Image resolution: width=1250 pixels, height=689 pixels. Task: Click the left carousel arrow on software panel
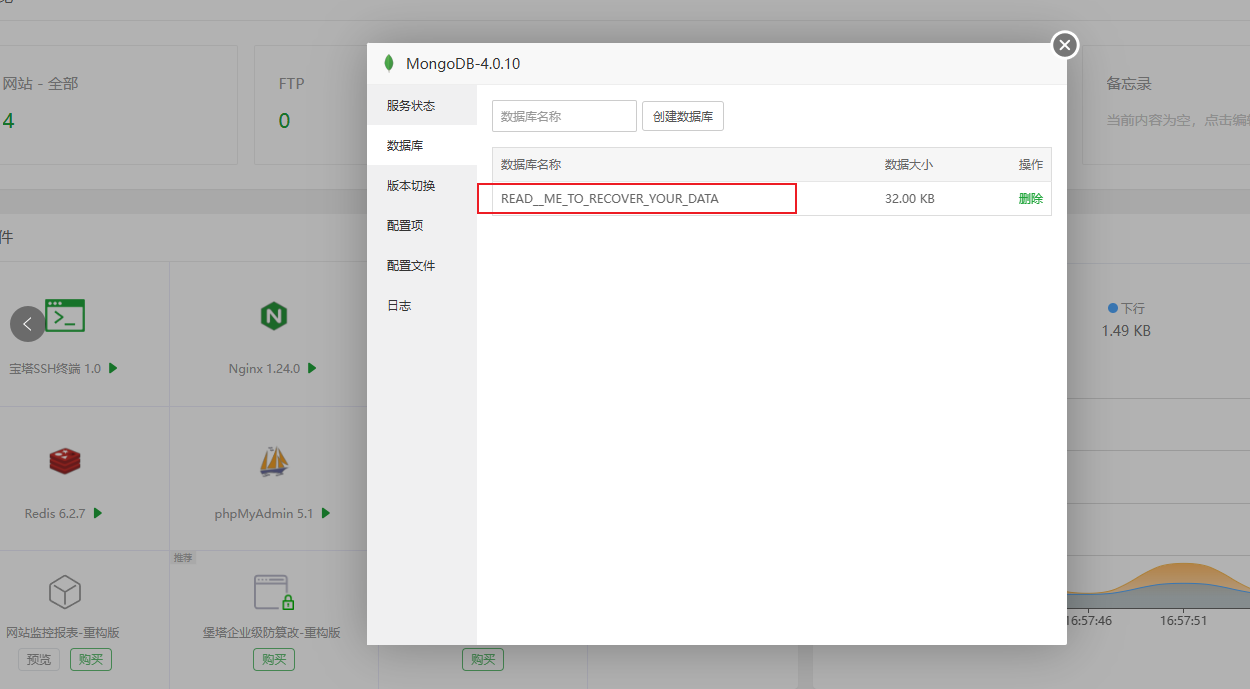pos(28,323)
